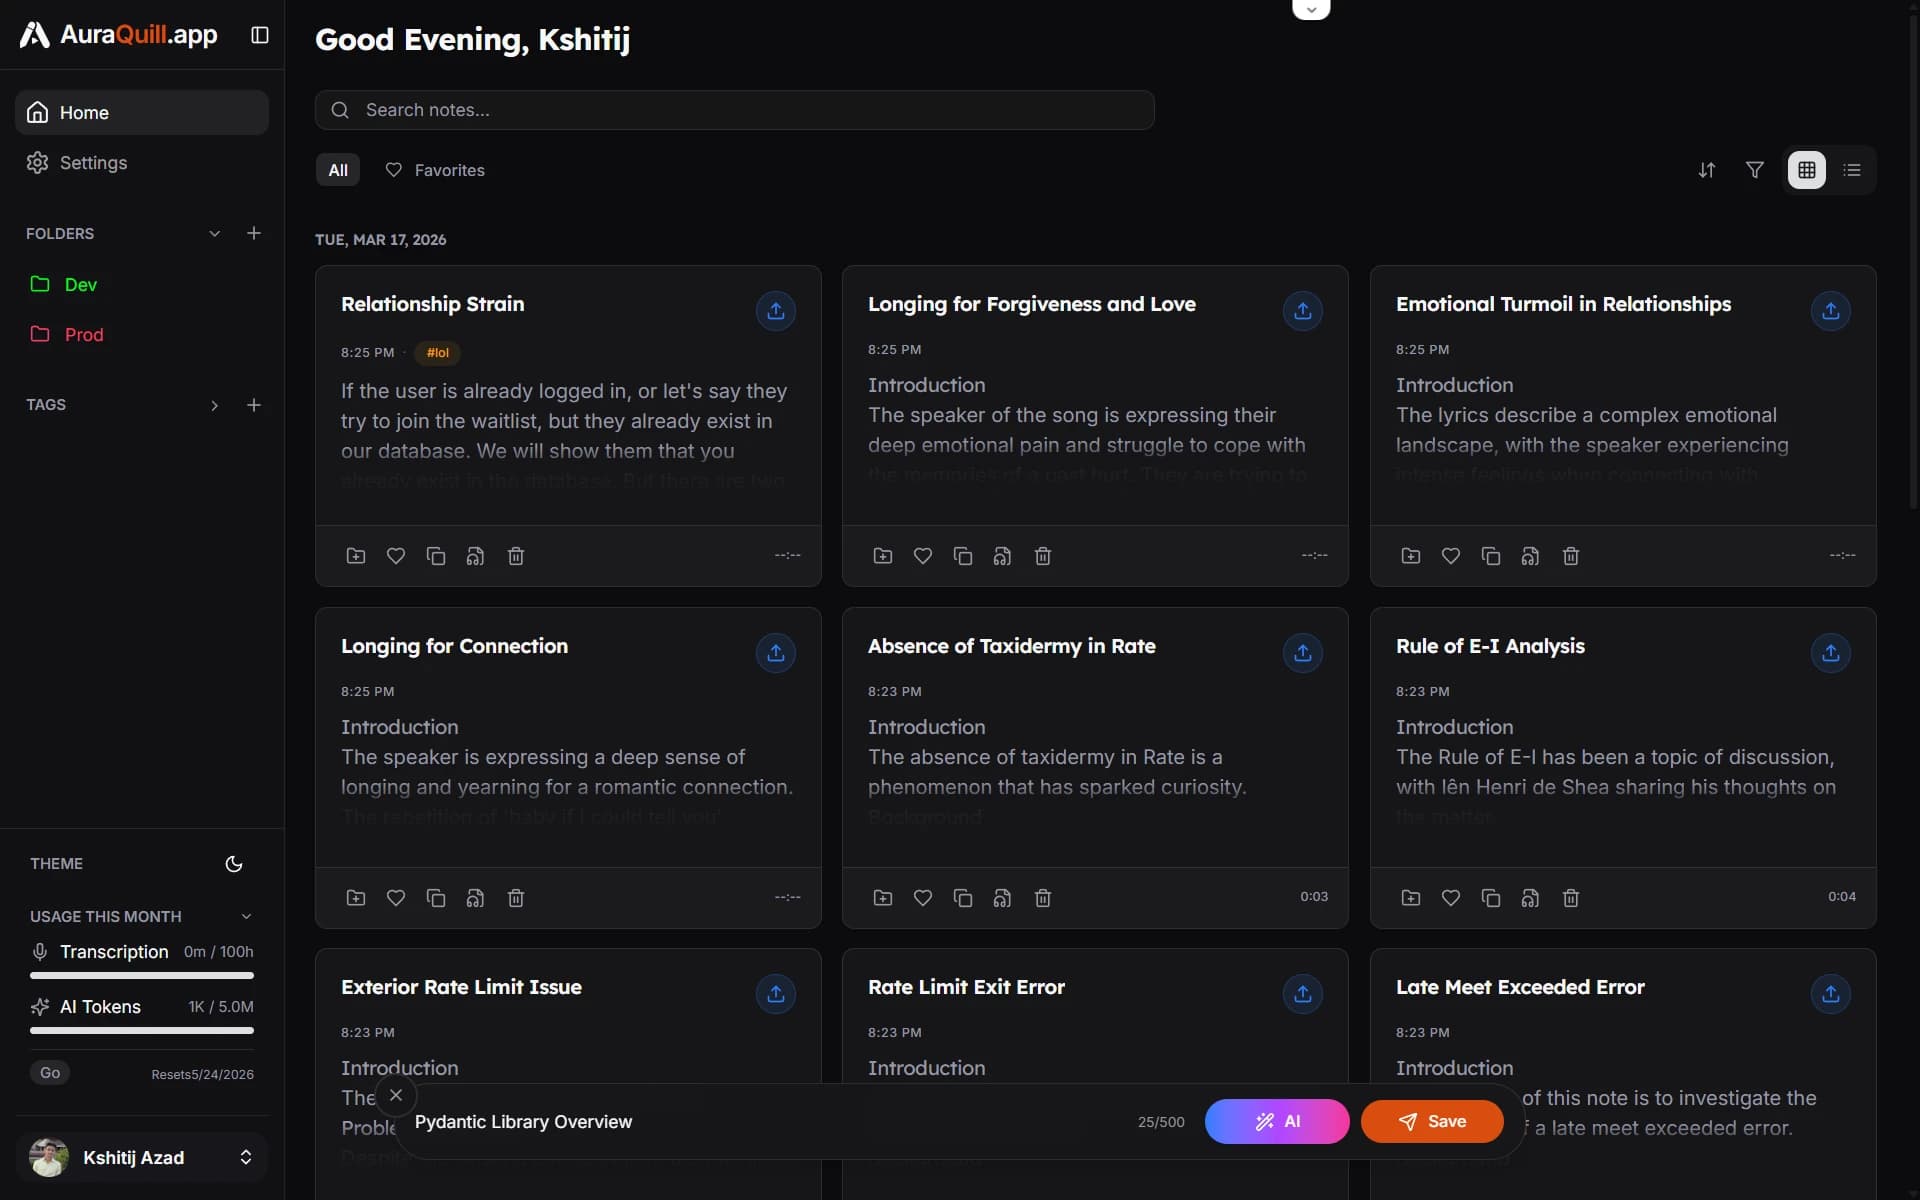This screenshot has height=1200, width=1920.
Task: Duplicate the Relationship Strain note
Action: point(436,556)
